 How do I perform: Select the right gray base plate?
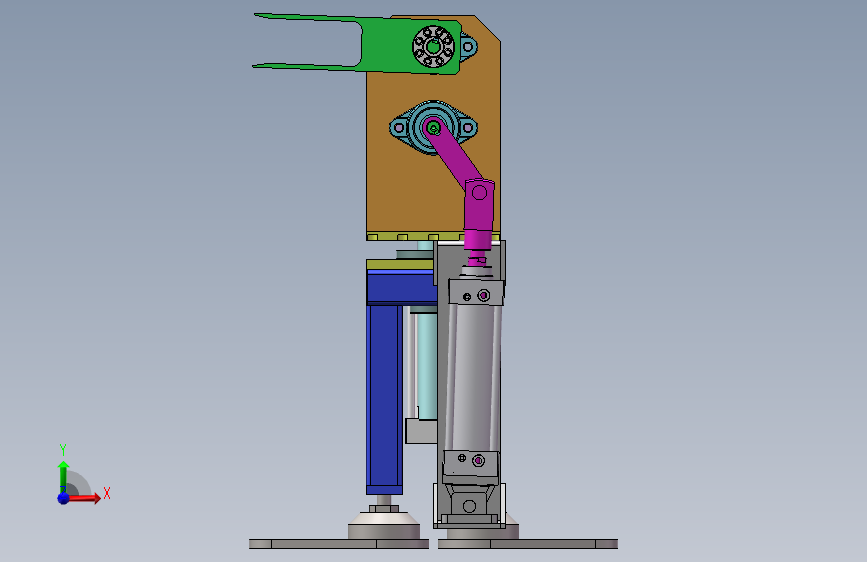[x=527, y=544]
